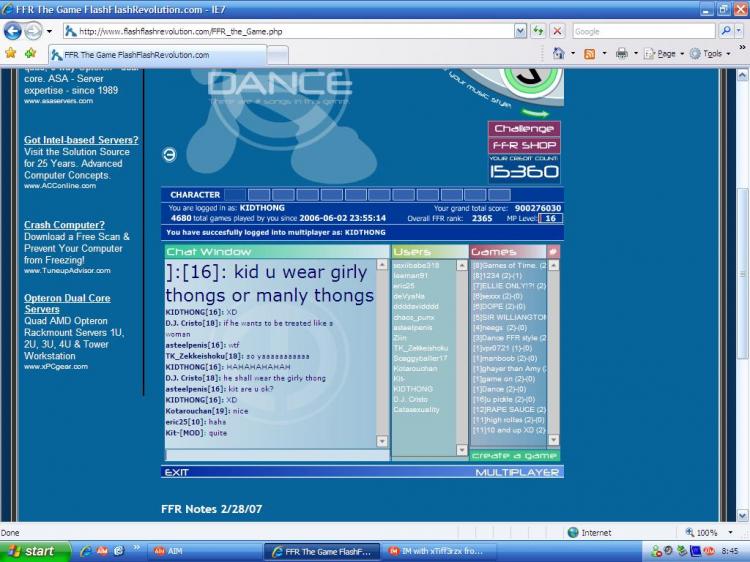Select the SIR WILLIANGTON game entry

click(x=509, y=318)
